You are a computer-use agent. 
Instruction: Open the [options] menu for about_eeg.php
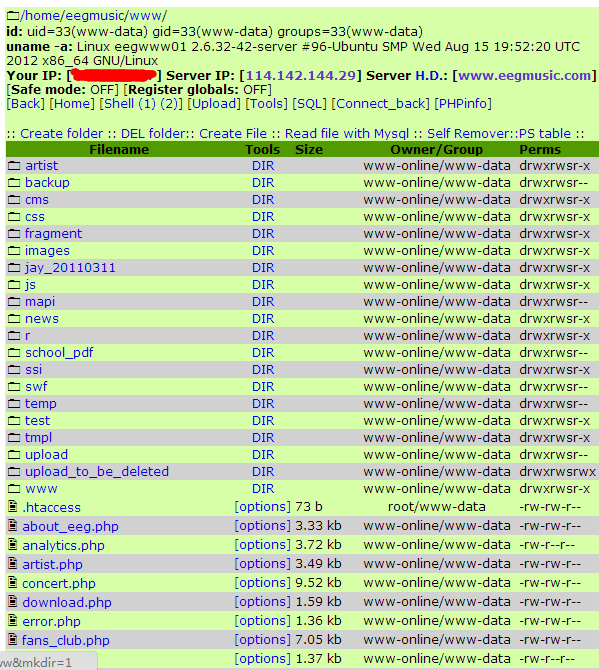coord(262,526)
